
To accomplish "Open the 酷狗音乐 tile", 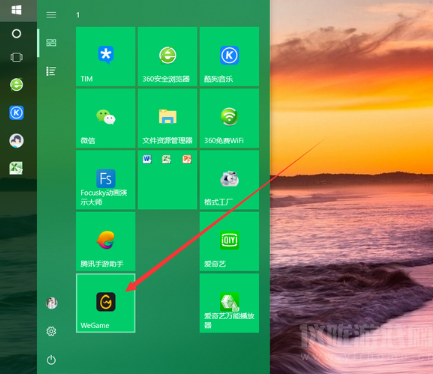I will pos(229,56).
